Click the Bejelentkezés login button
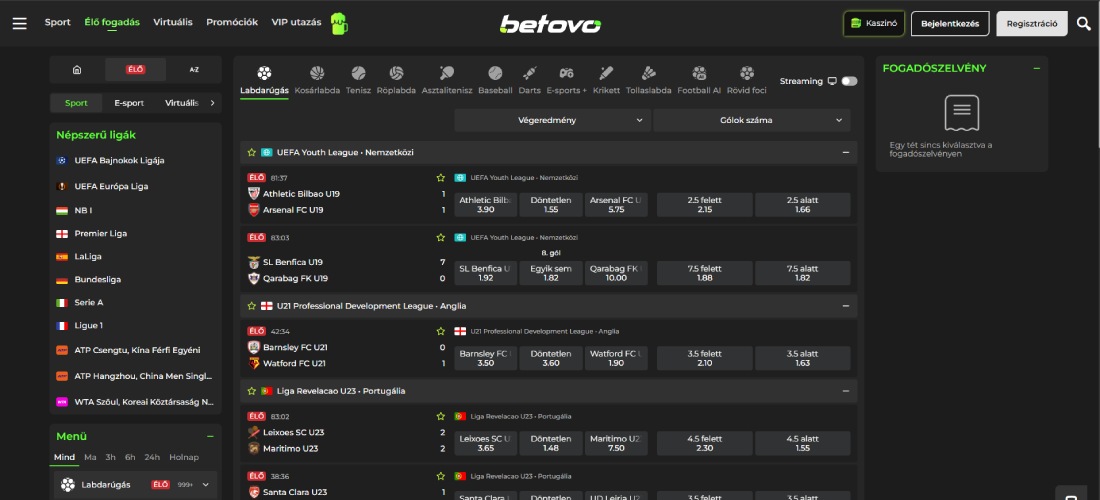Image resolution: width=1100 pixels, height=500 pixels. click(950, 23)
